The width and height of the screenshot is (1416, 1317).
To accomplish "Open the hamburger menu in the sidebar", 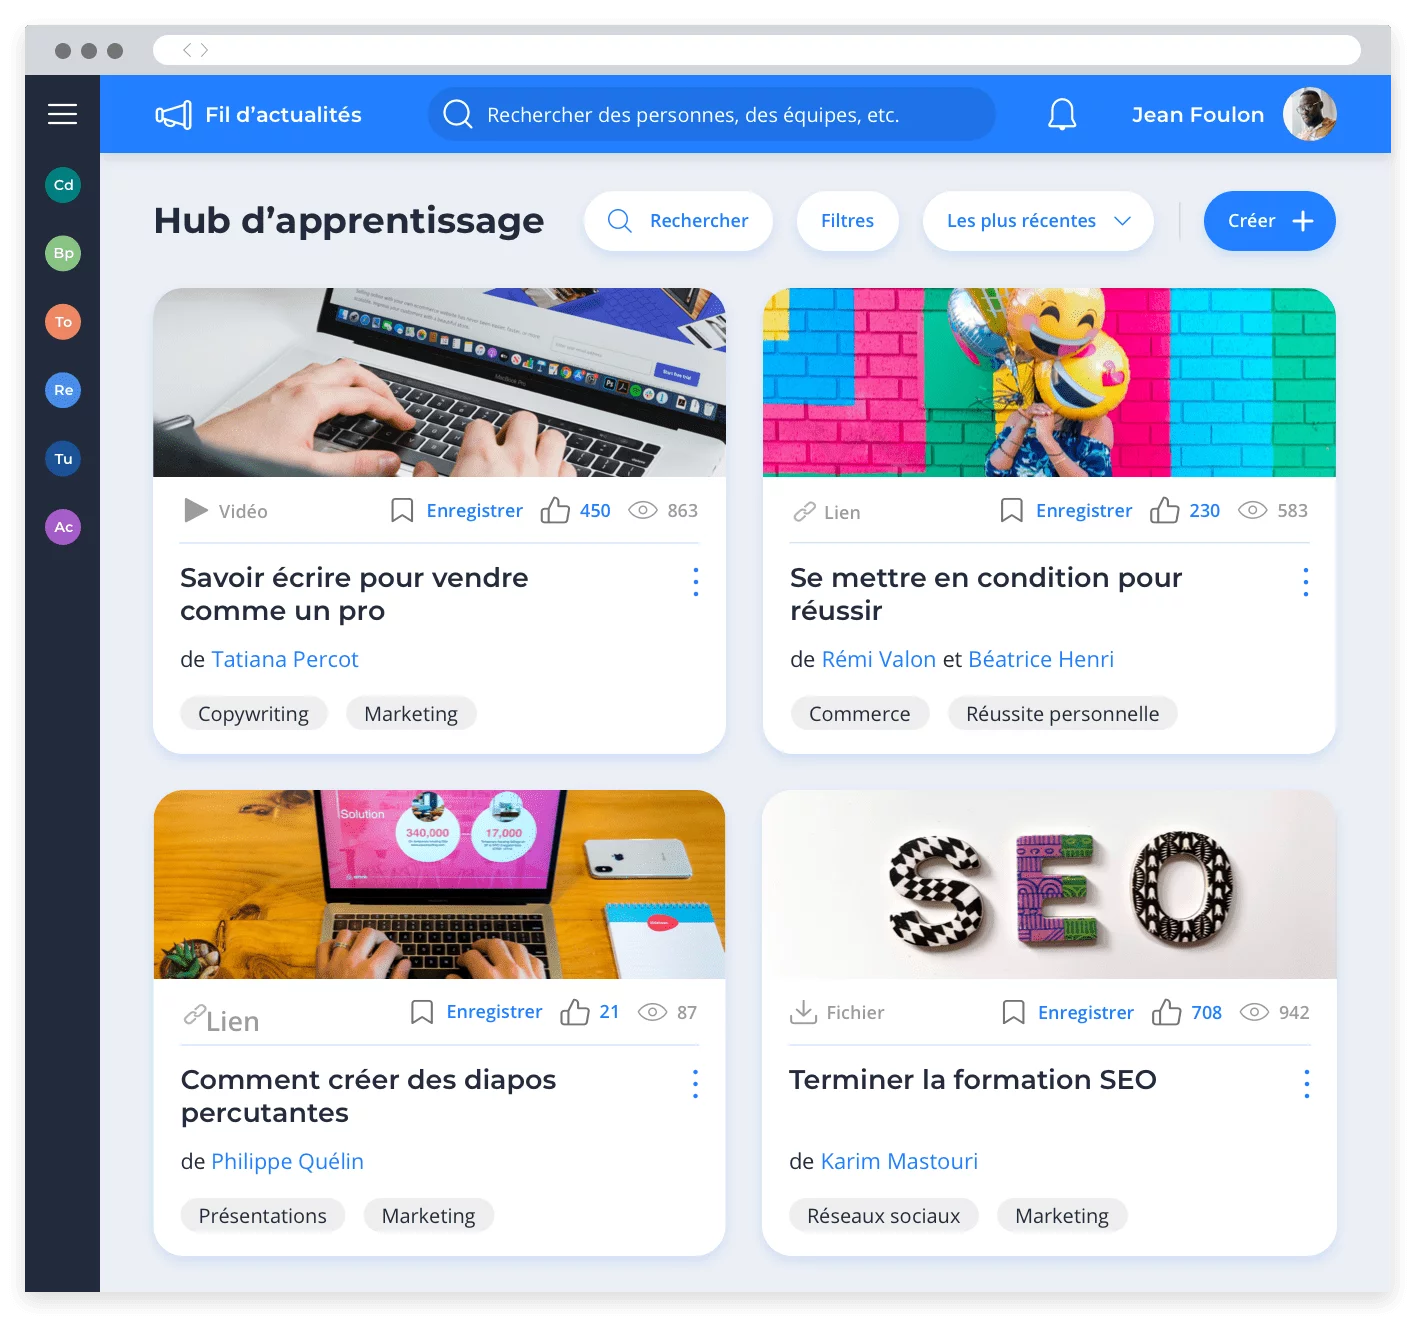I will pyautogui.click(x=62, y=114).
